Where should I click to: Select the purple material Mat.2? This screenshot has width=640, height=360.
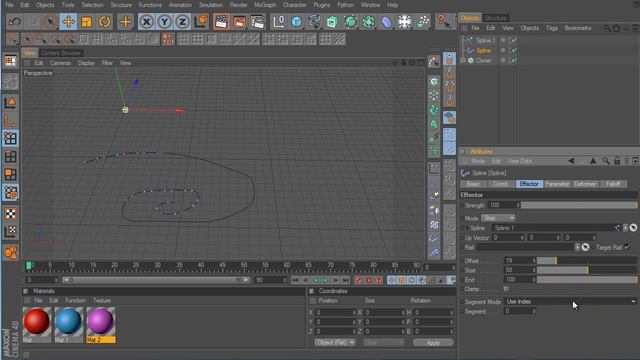click(100, 322)
